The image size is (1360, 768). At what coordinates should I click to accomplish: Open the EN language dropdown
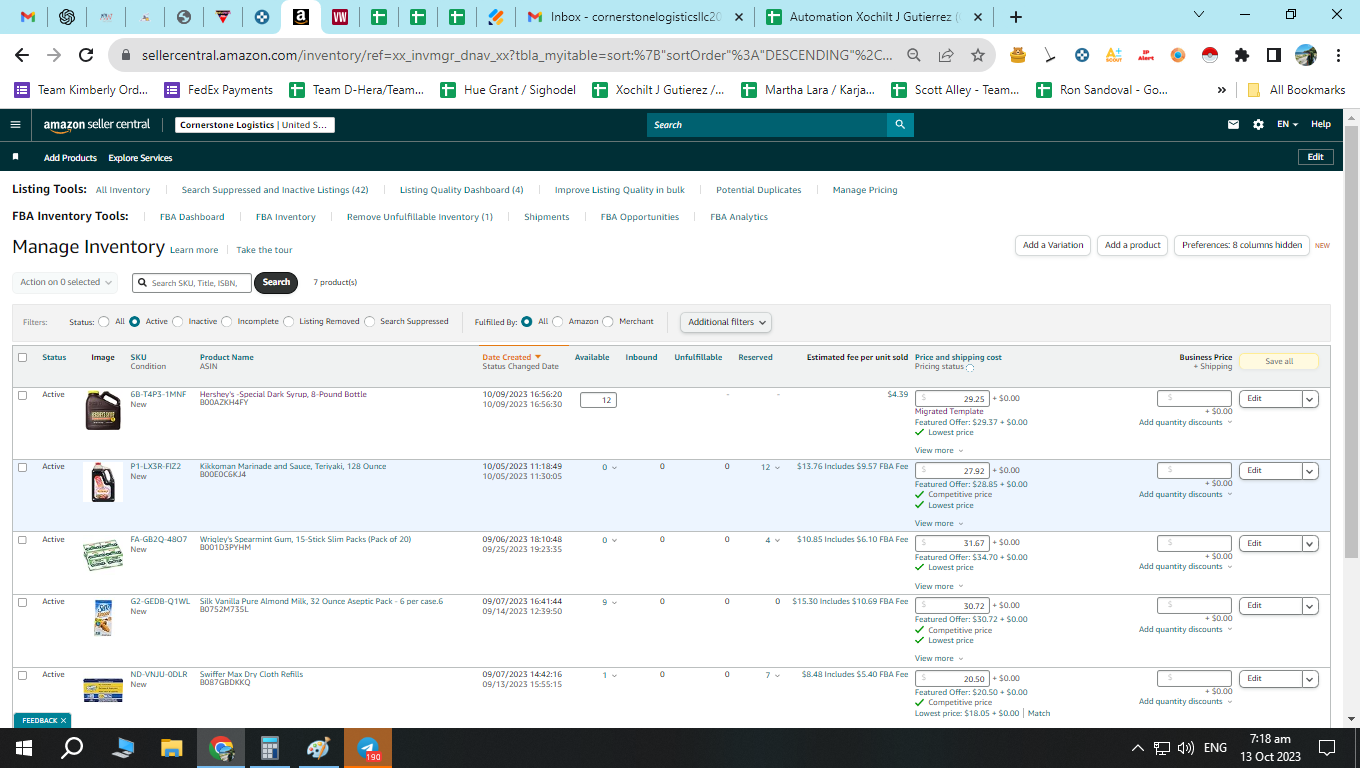[1288, 125]
